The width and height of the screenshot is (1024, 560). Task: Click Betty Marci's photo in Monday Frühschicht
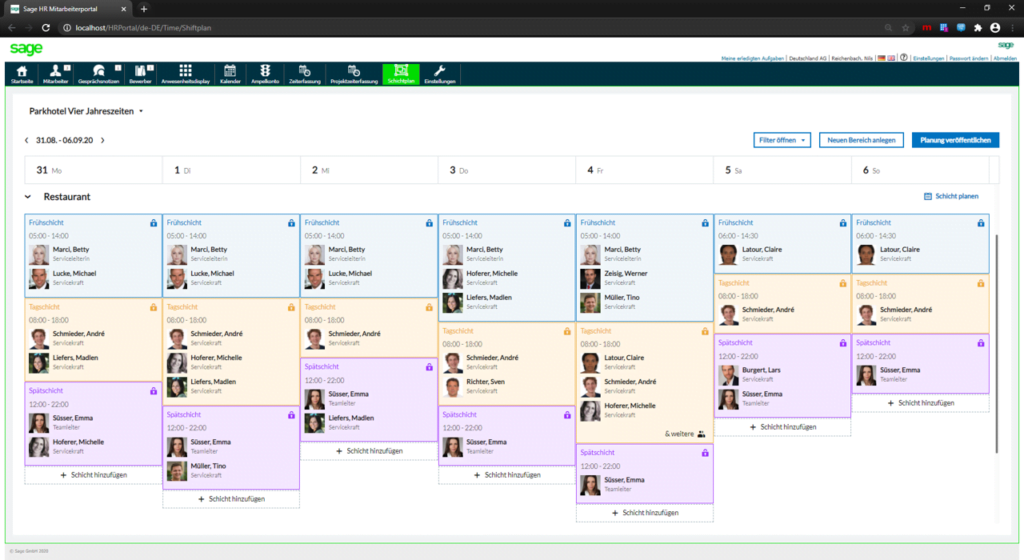pos(39,255)
